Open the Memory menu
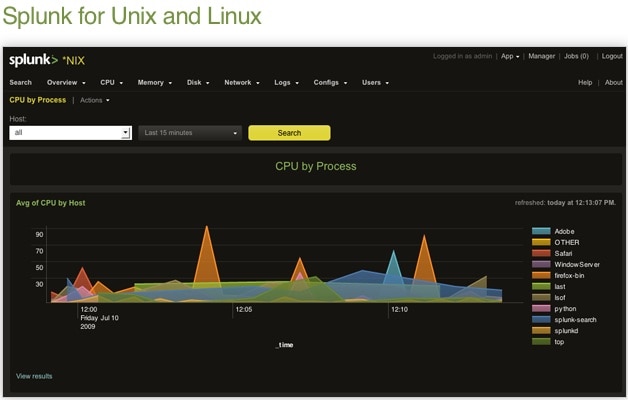628x400 pixels. pyautogui.click(x=154, y=82)
